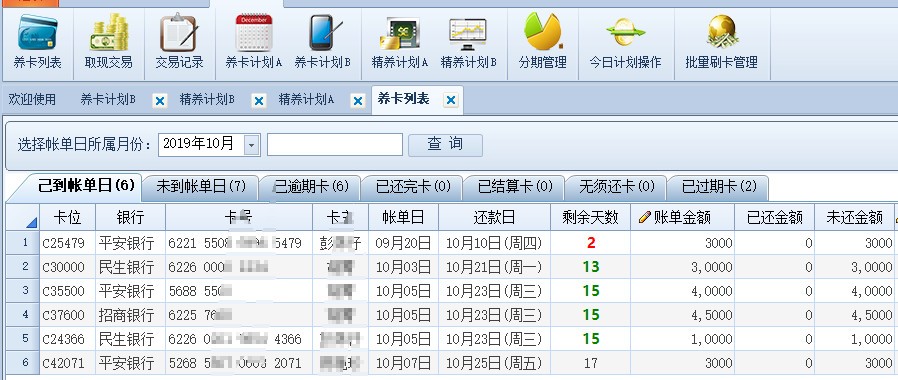
Task: Click the grid corner select-all triangle
Action: [x=31, y=222]
